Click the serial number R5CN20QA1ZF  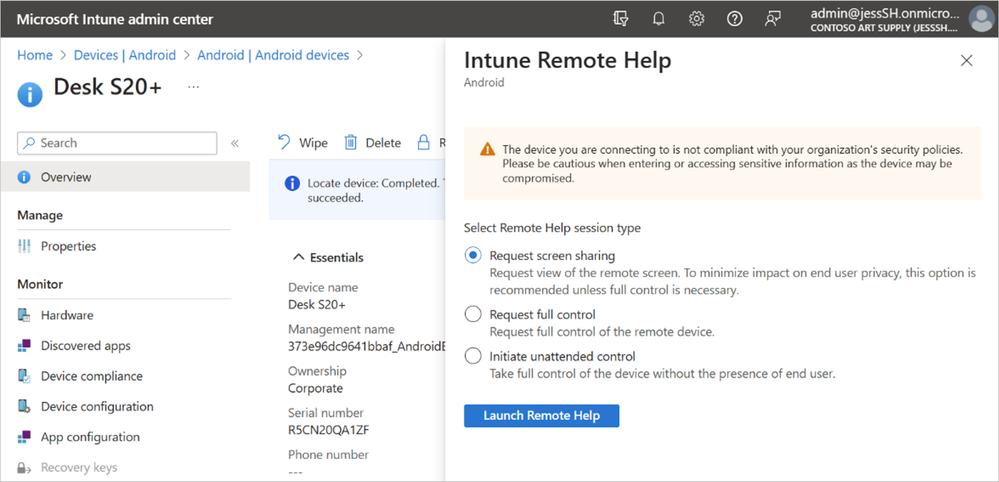(x=329, y=430)
